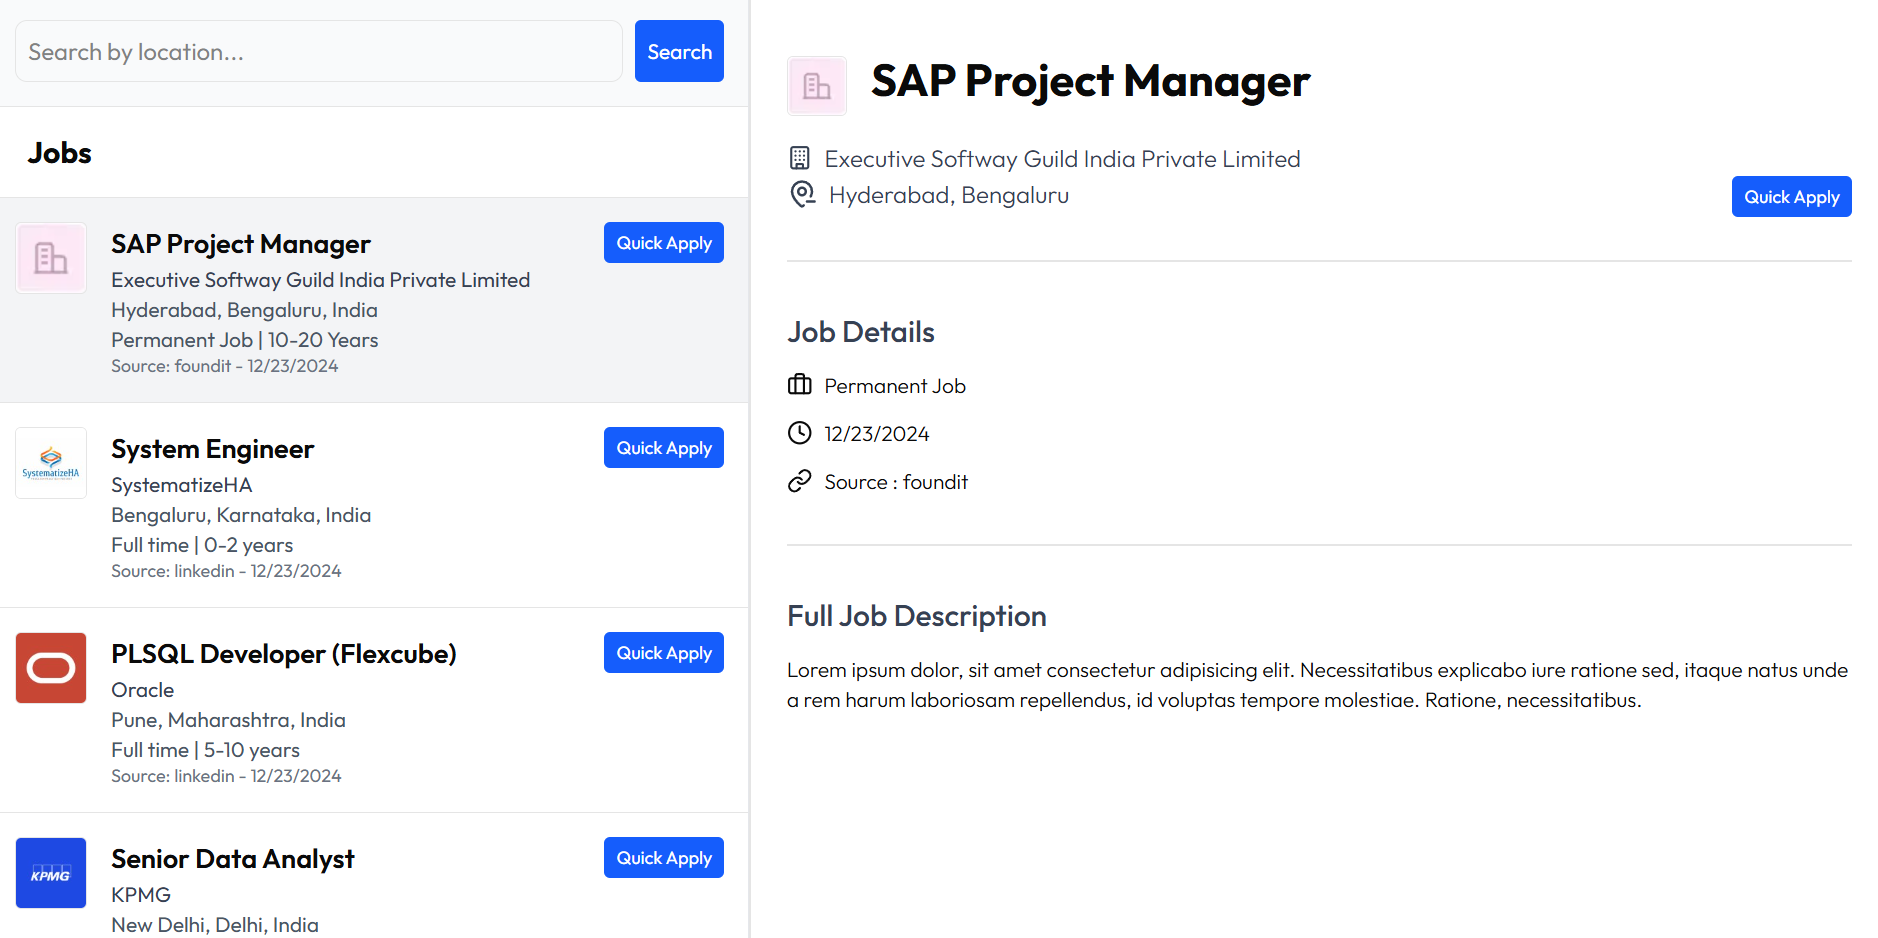Quick Apply to PLSQL Developer (Flexcube) job
This screenshot has width=1878, height=938.
[664, 653]
